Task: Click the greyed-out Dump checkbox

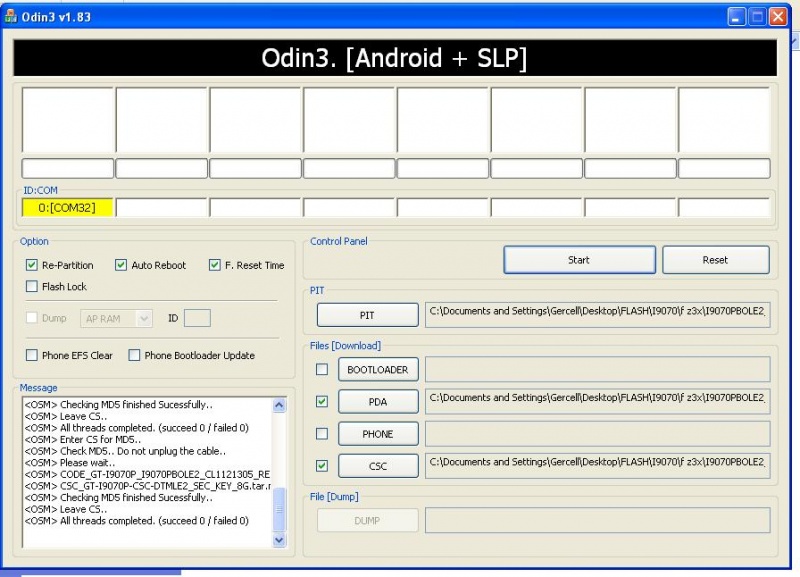Action: (x=32, y=318)
